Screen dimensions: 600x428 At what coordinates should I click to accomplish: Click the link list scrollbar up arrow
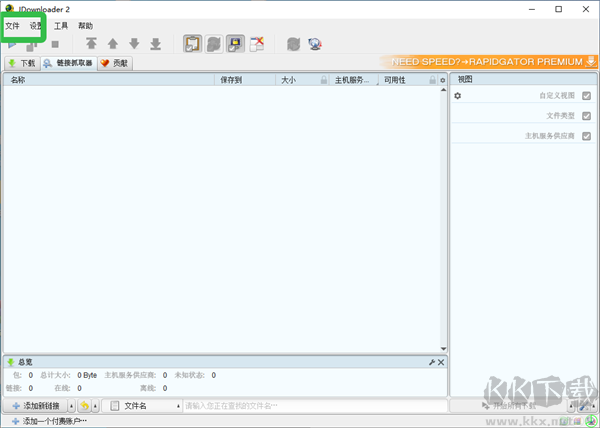443,90
